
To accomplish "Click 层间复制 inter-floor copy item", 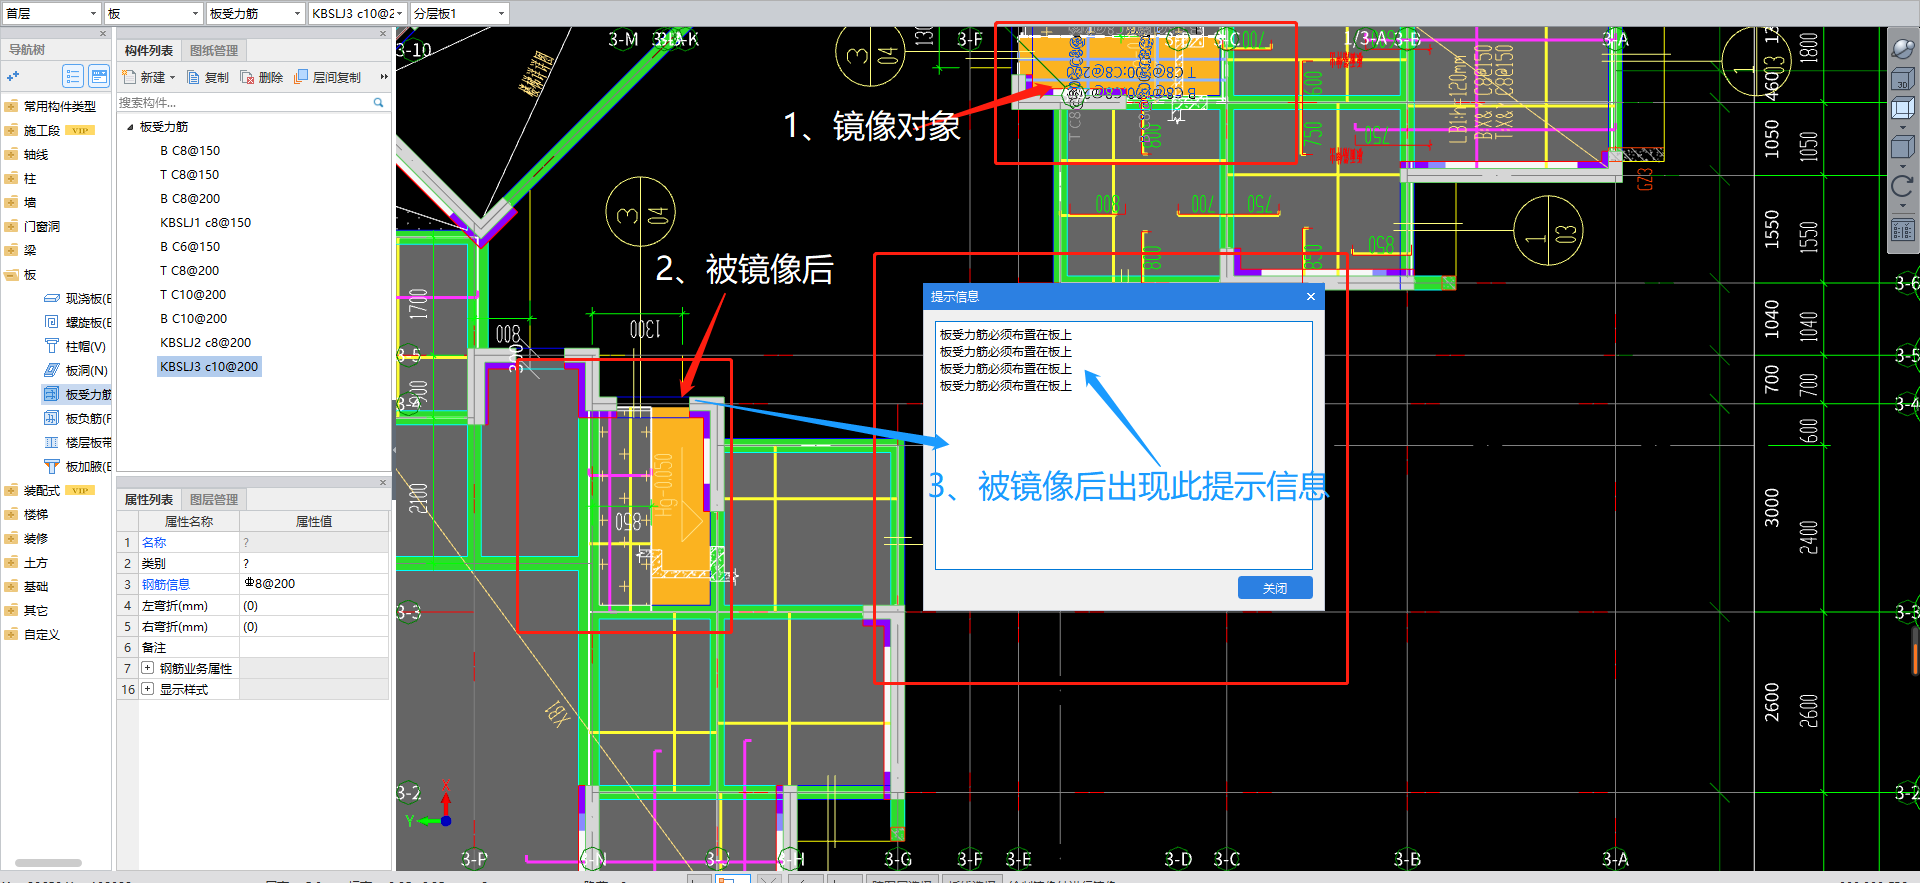I will pyautogui.click(x=328, y=77).
